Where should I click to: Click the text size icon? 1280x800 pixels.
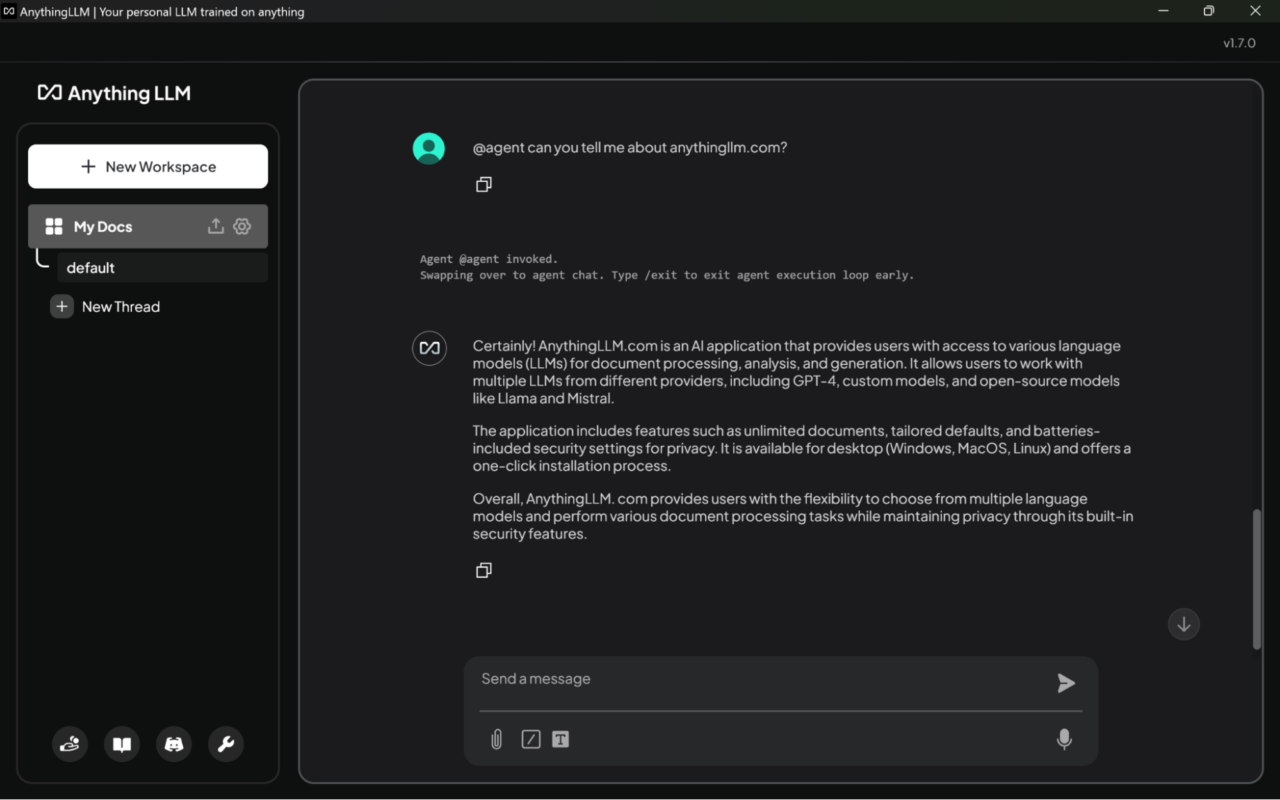(561, 740)
